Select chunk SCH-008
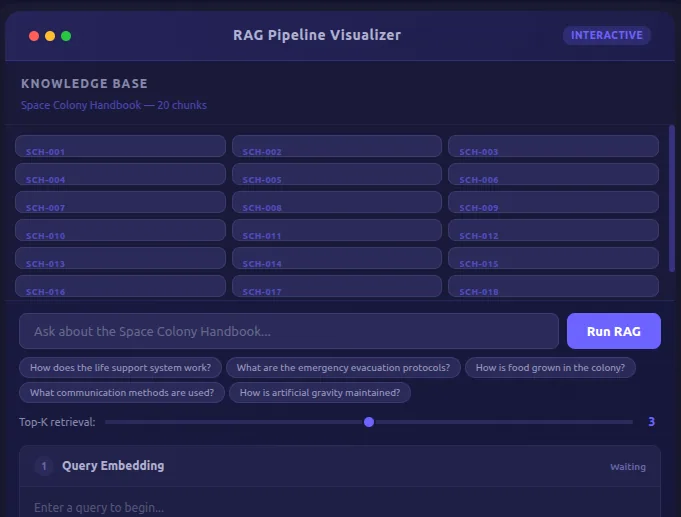Image resolution: width=681 pixels, height=517 pixels. (337, 202)
